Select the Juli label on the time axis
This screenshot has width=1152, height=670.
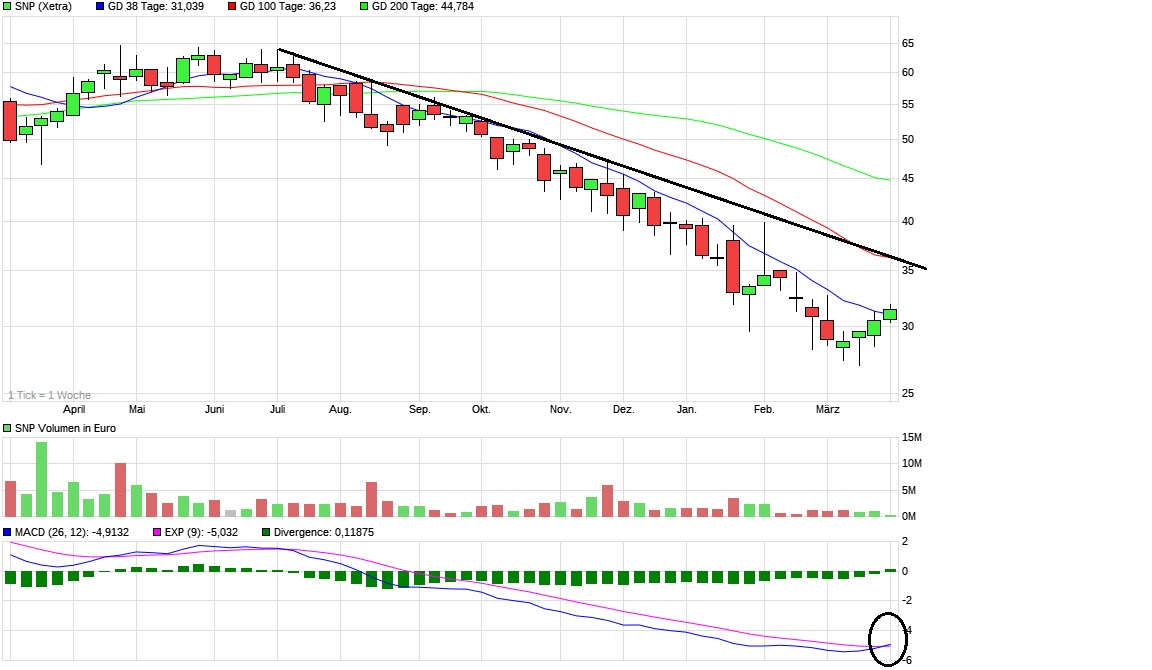[x=279, y=409]
